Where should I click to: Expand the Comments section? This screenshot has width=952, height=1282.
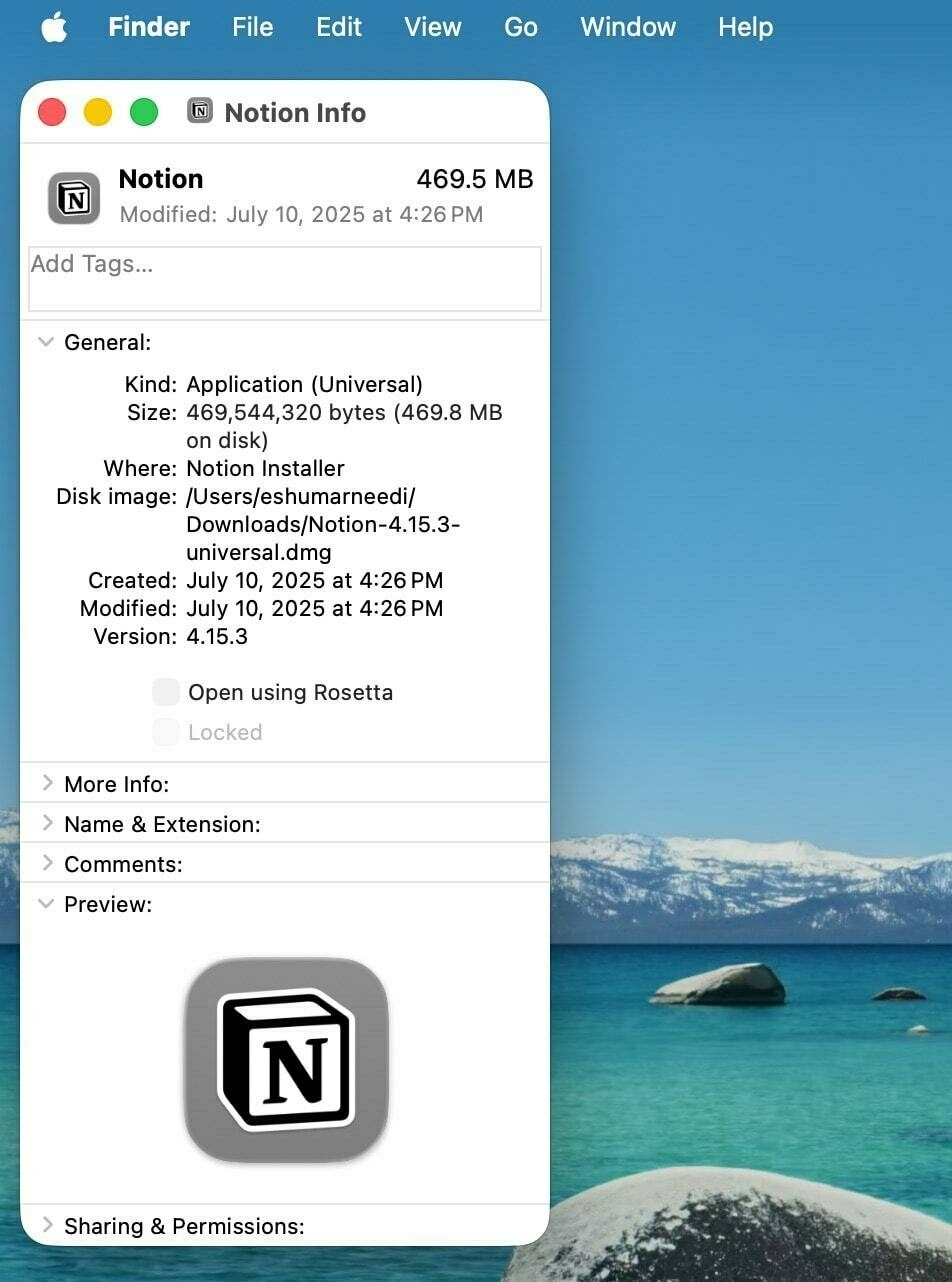(x=46, y=863)
